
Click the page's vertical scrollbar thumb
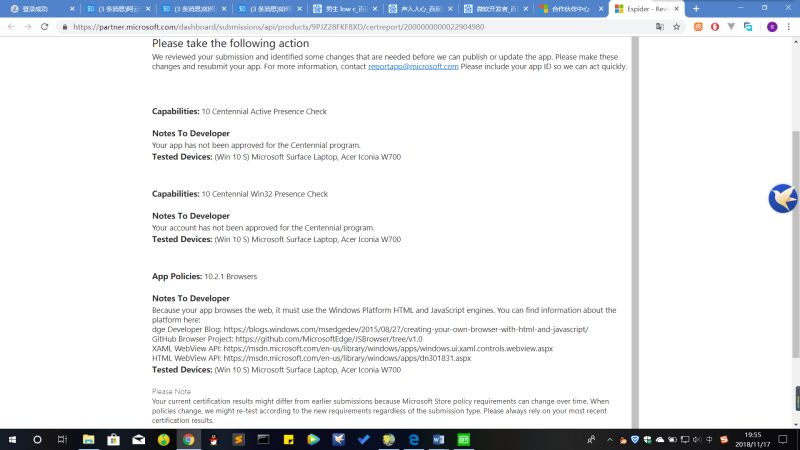point(795,244)
